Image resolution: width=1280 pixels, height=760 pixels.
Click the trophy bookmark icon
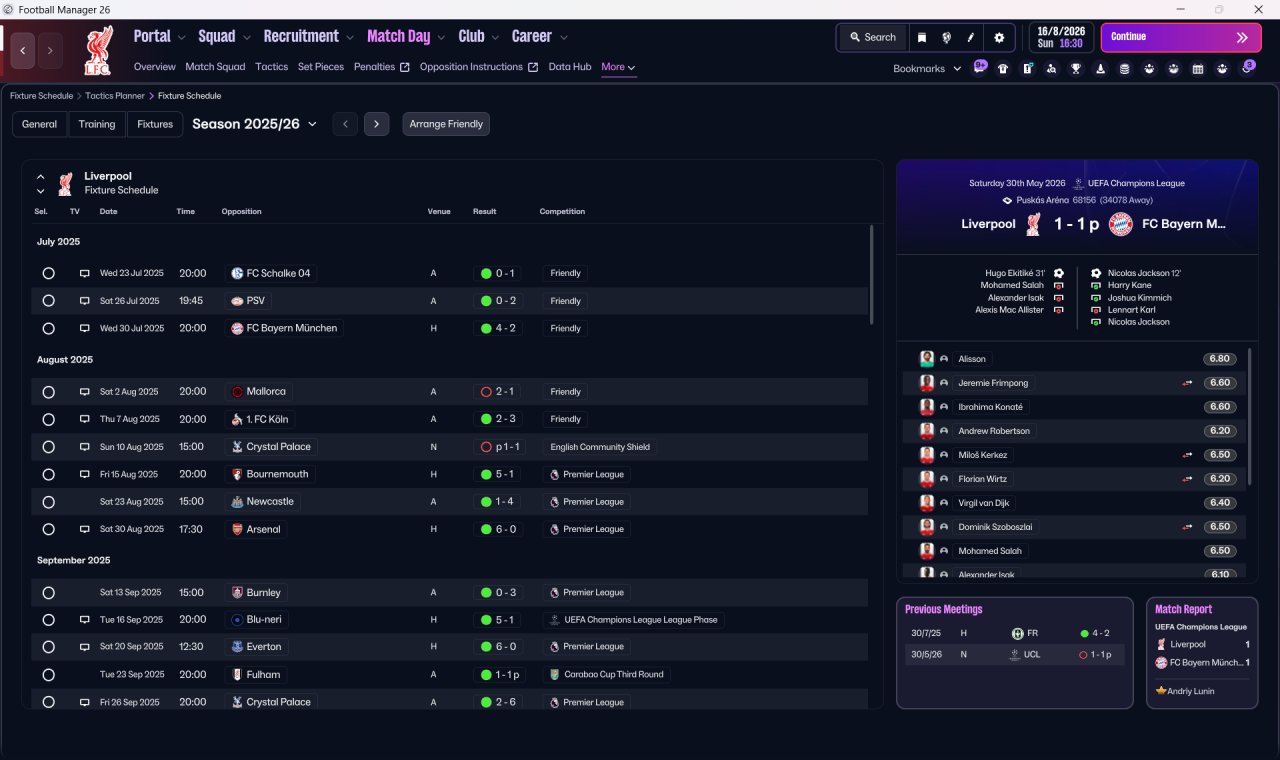click(x=1076, y=69)
